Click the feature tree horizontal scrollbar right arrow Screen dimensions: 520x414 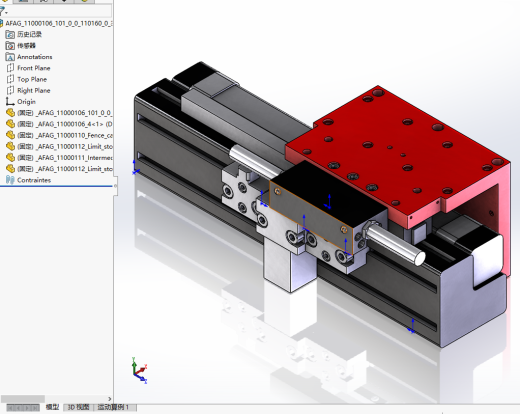click(109, 399)
